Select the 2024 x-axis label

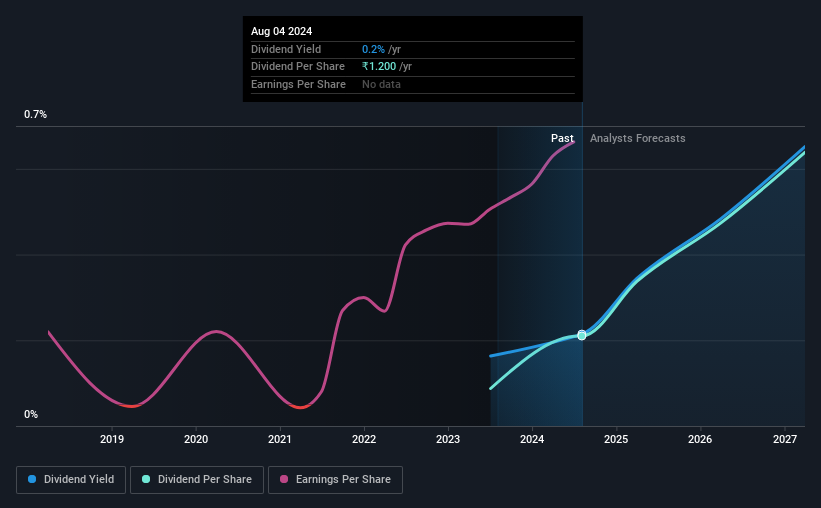click(532, 439)
